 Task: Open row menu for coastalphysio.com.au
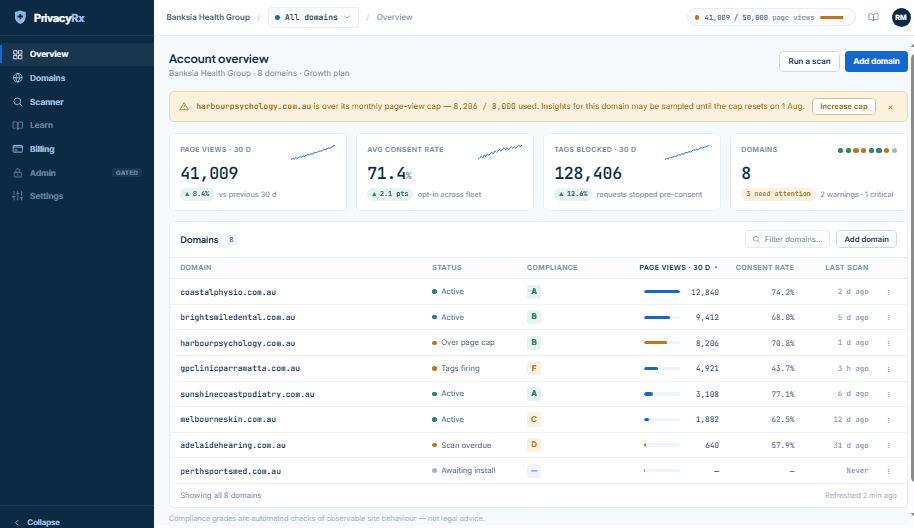click(x=888, y=293)
